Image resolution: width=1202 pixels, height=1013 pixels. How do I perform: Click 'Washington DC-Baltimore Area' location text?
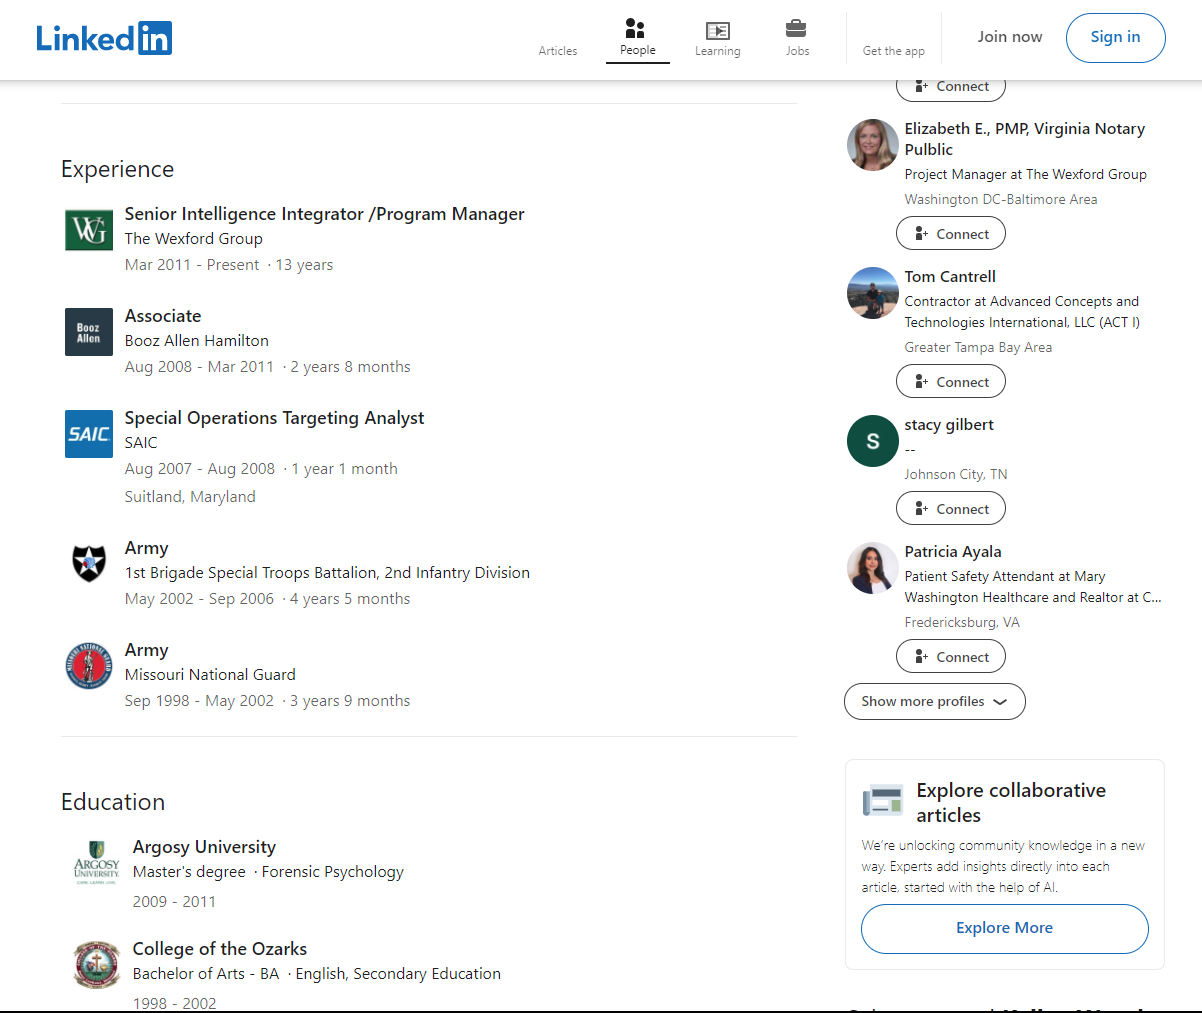[1001, 200]
